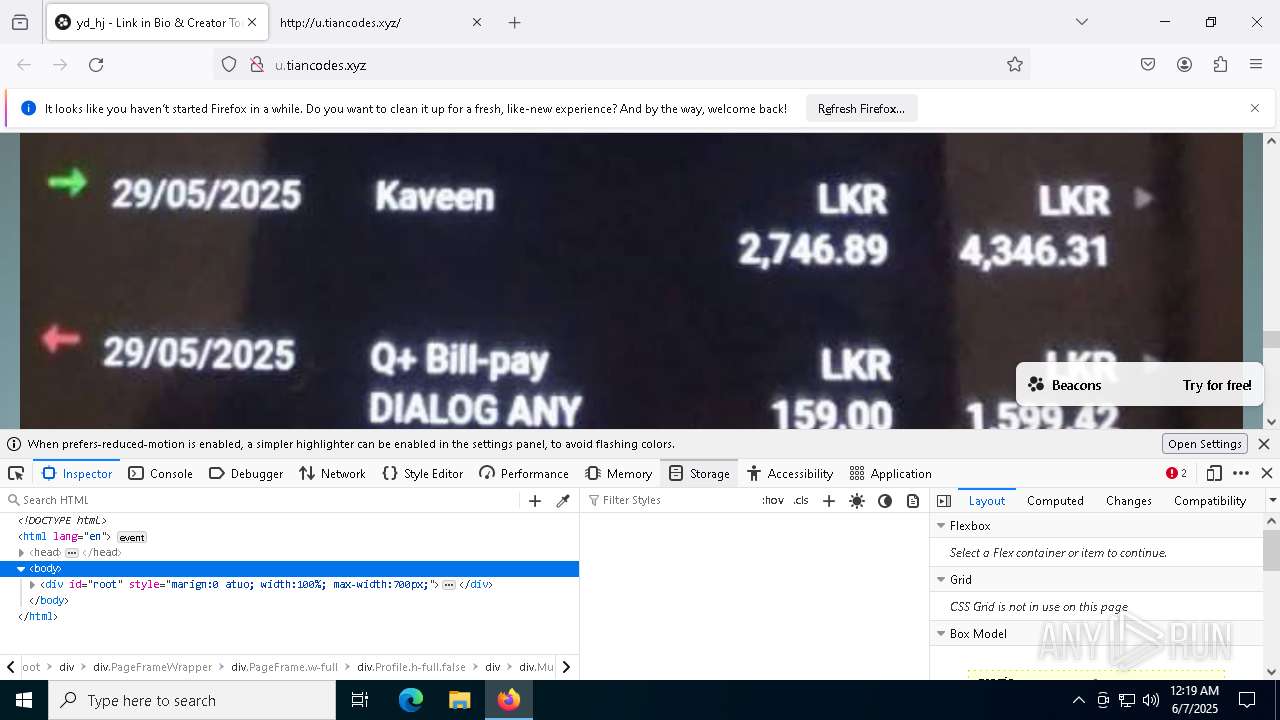
Task: Create a new node in HTML
Action: pos(535,501)
